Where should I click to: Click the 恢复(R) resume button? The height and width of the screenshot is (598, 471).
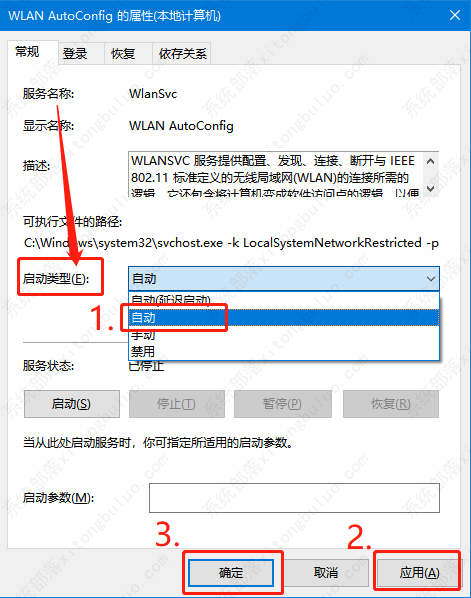(x=391, y=404)
